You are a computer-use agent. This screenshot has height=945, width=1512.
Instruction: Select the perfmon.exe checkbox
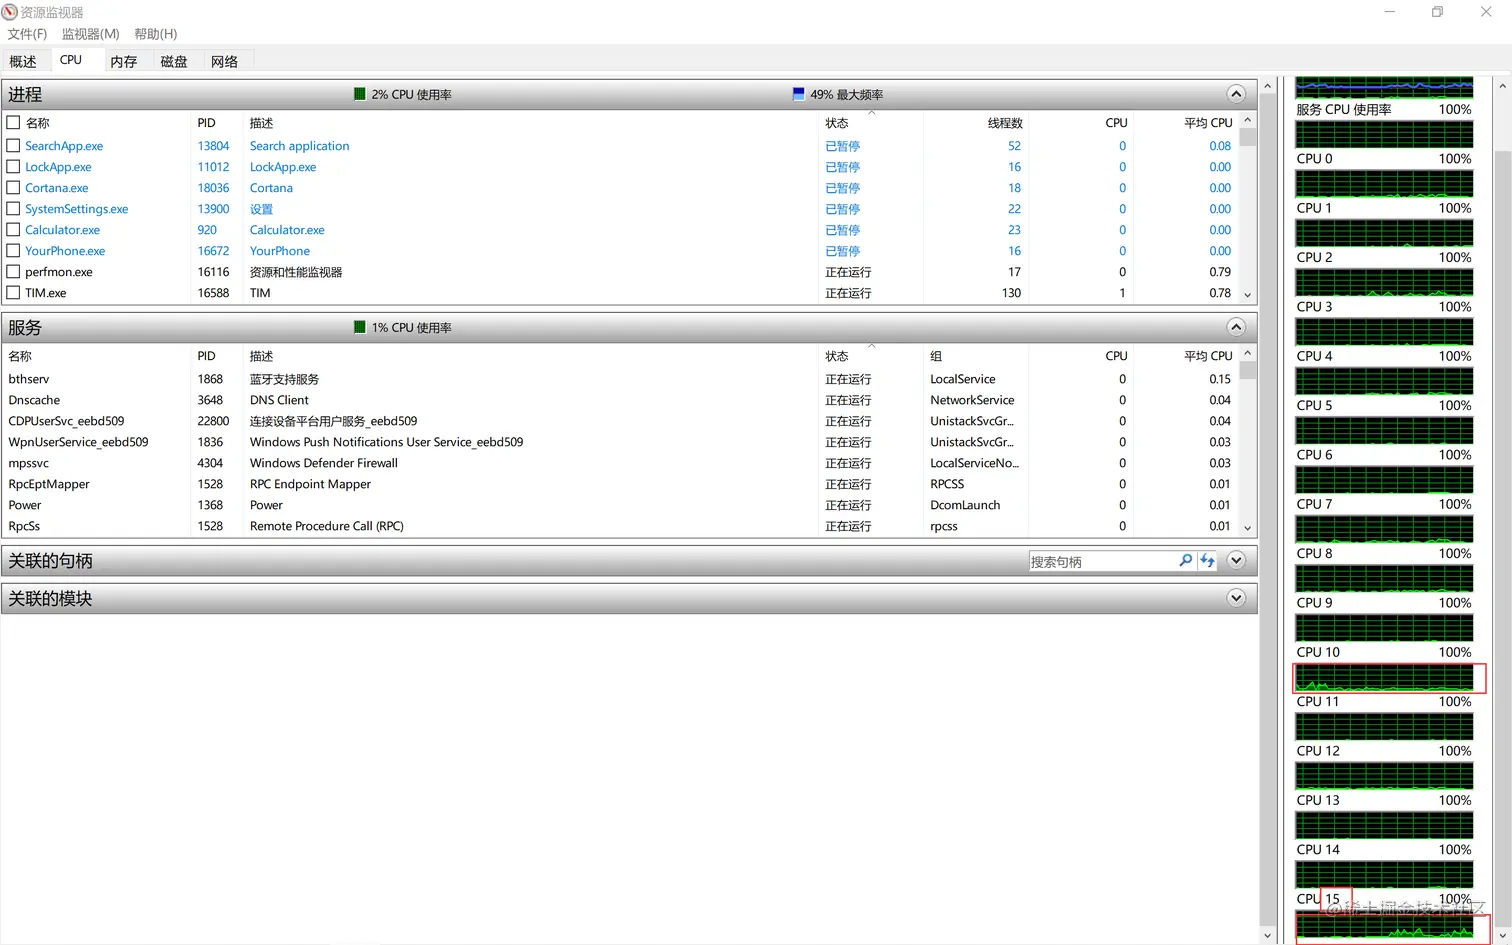[13, 271]
